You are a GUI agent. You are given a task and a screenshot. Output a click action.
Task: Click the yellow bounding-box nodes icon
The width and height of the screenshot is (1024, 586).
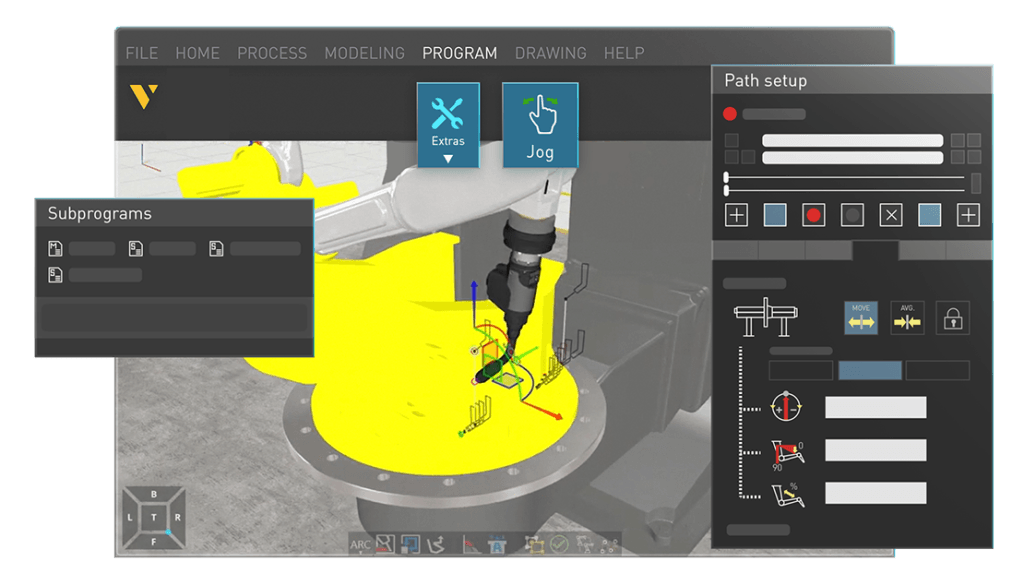[x=534, y=544]
